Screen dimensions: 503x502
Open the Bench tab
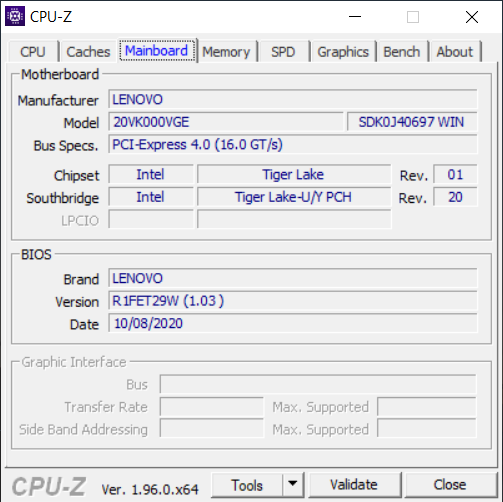pos(402,52)
